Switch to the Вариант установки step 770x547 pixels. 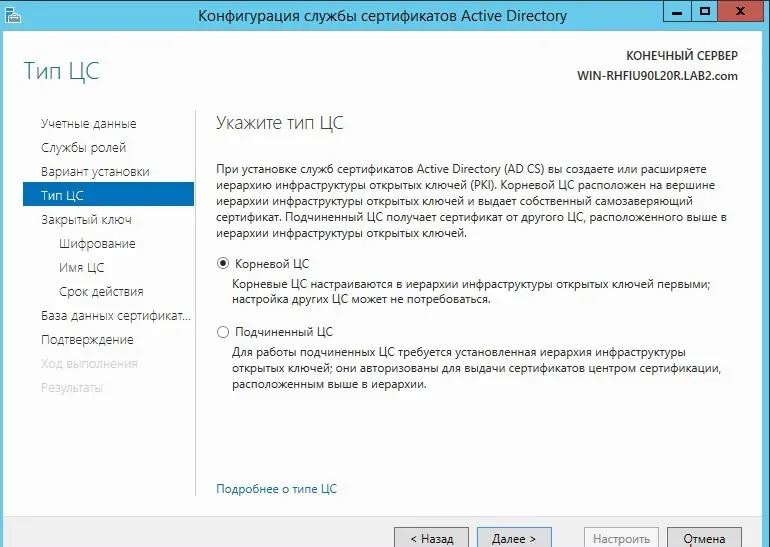pyautogui.click(x=95, y=172)
